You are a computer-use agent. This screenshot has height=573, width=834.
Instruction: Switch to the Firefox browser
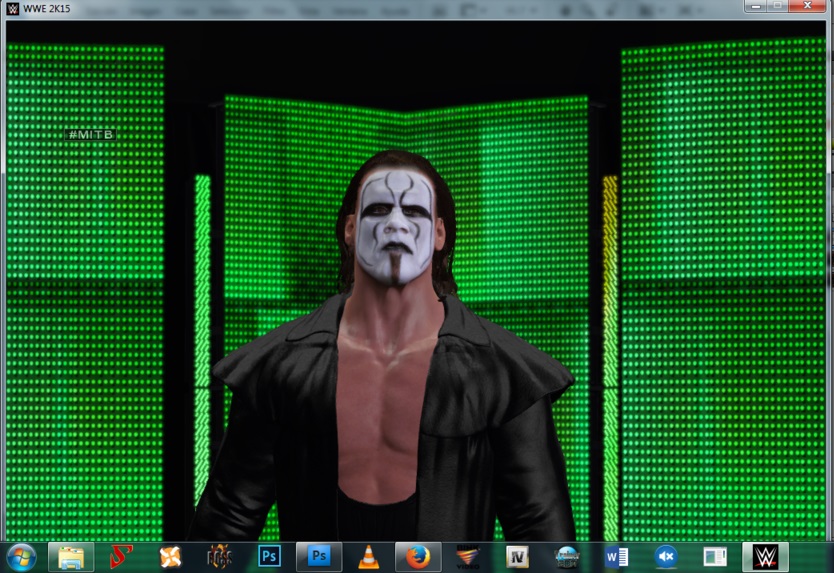[x=418, y=557]
